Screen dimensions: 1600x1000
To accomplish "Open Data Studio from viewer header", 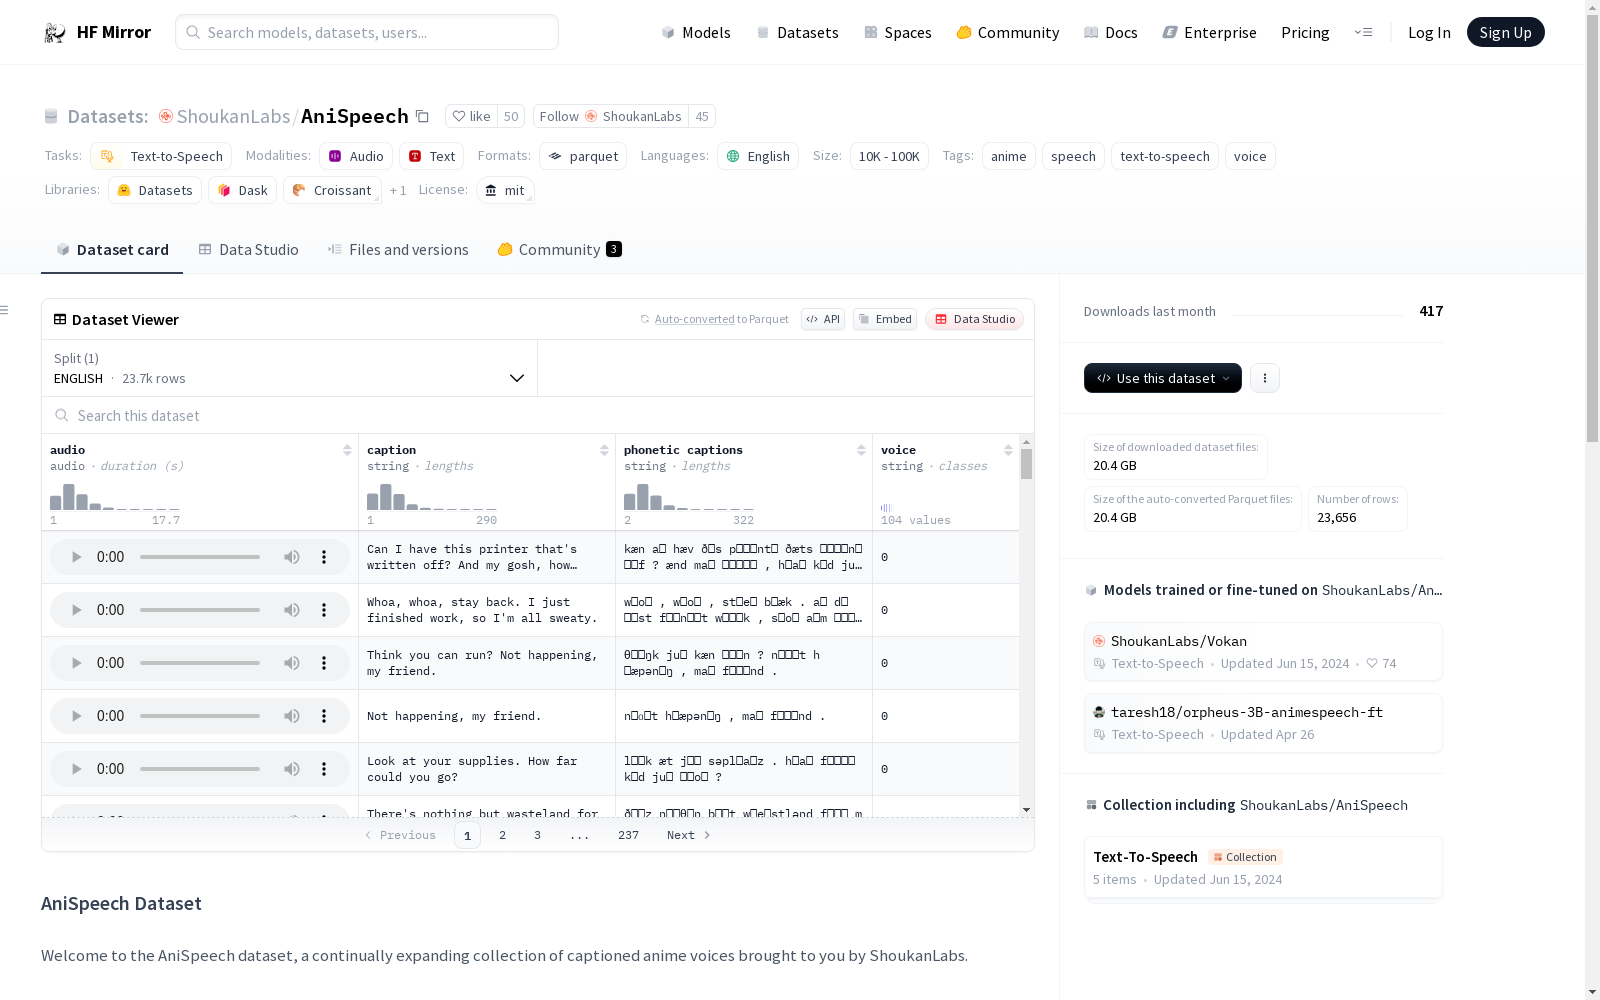I will [x=975, y=319].
